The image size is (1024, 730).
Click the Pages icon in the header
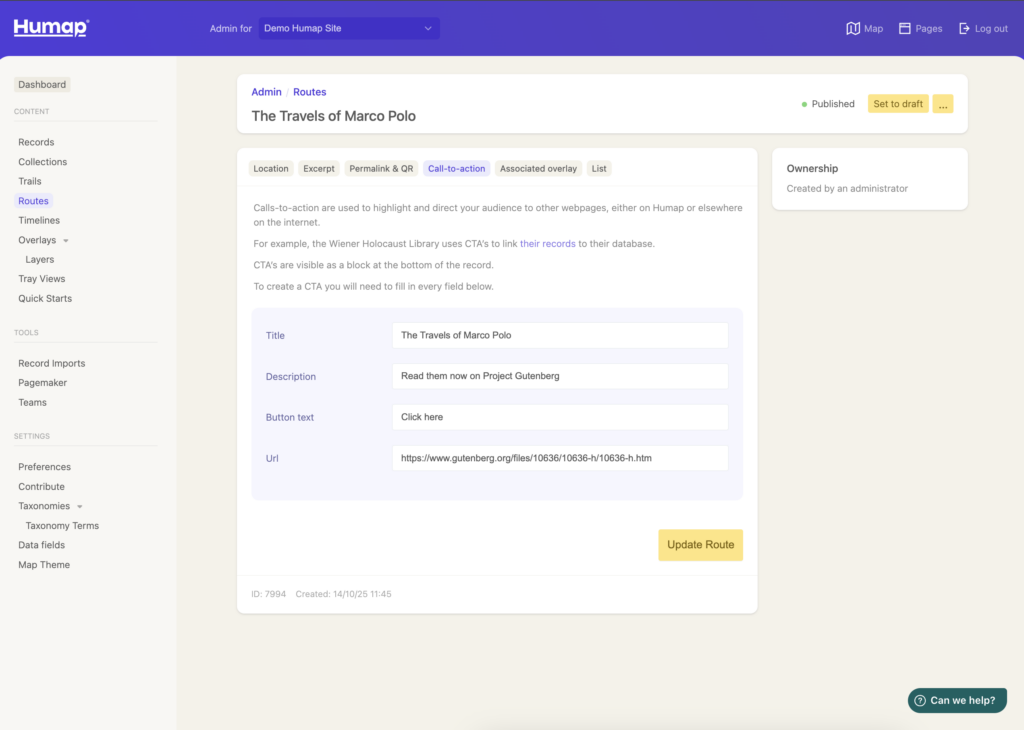[x=919, y=28]
